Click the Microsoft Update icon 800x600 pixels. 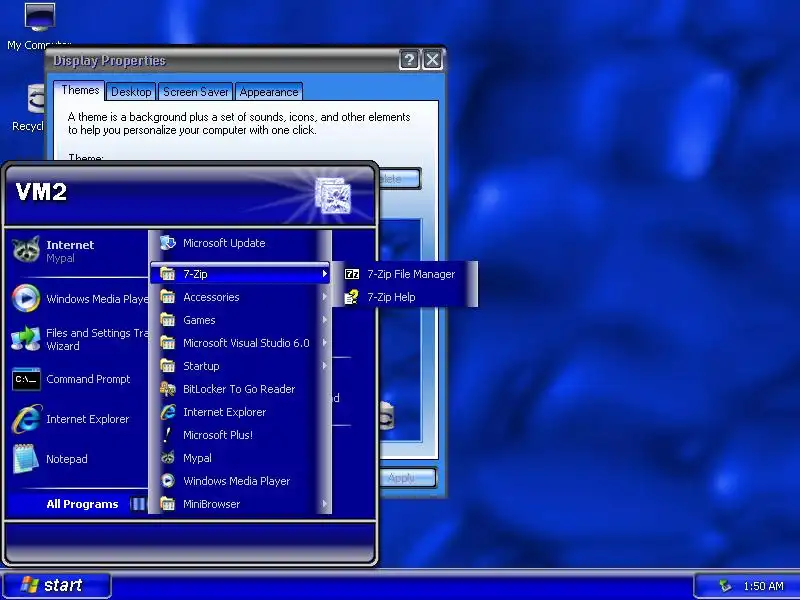[x=167, y=243]
